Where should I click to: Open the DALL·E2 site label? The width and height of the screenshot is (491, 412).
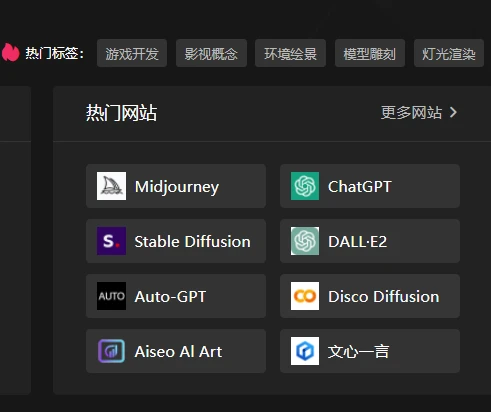click(x=358, y=241)
